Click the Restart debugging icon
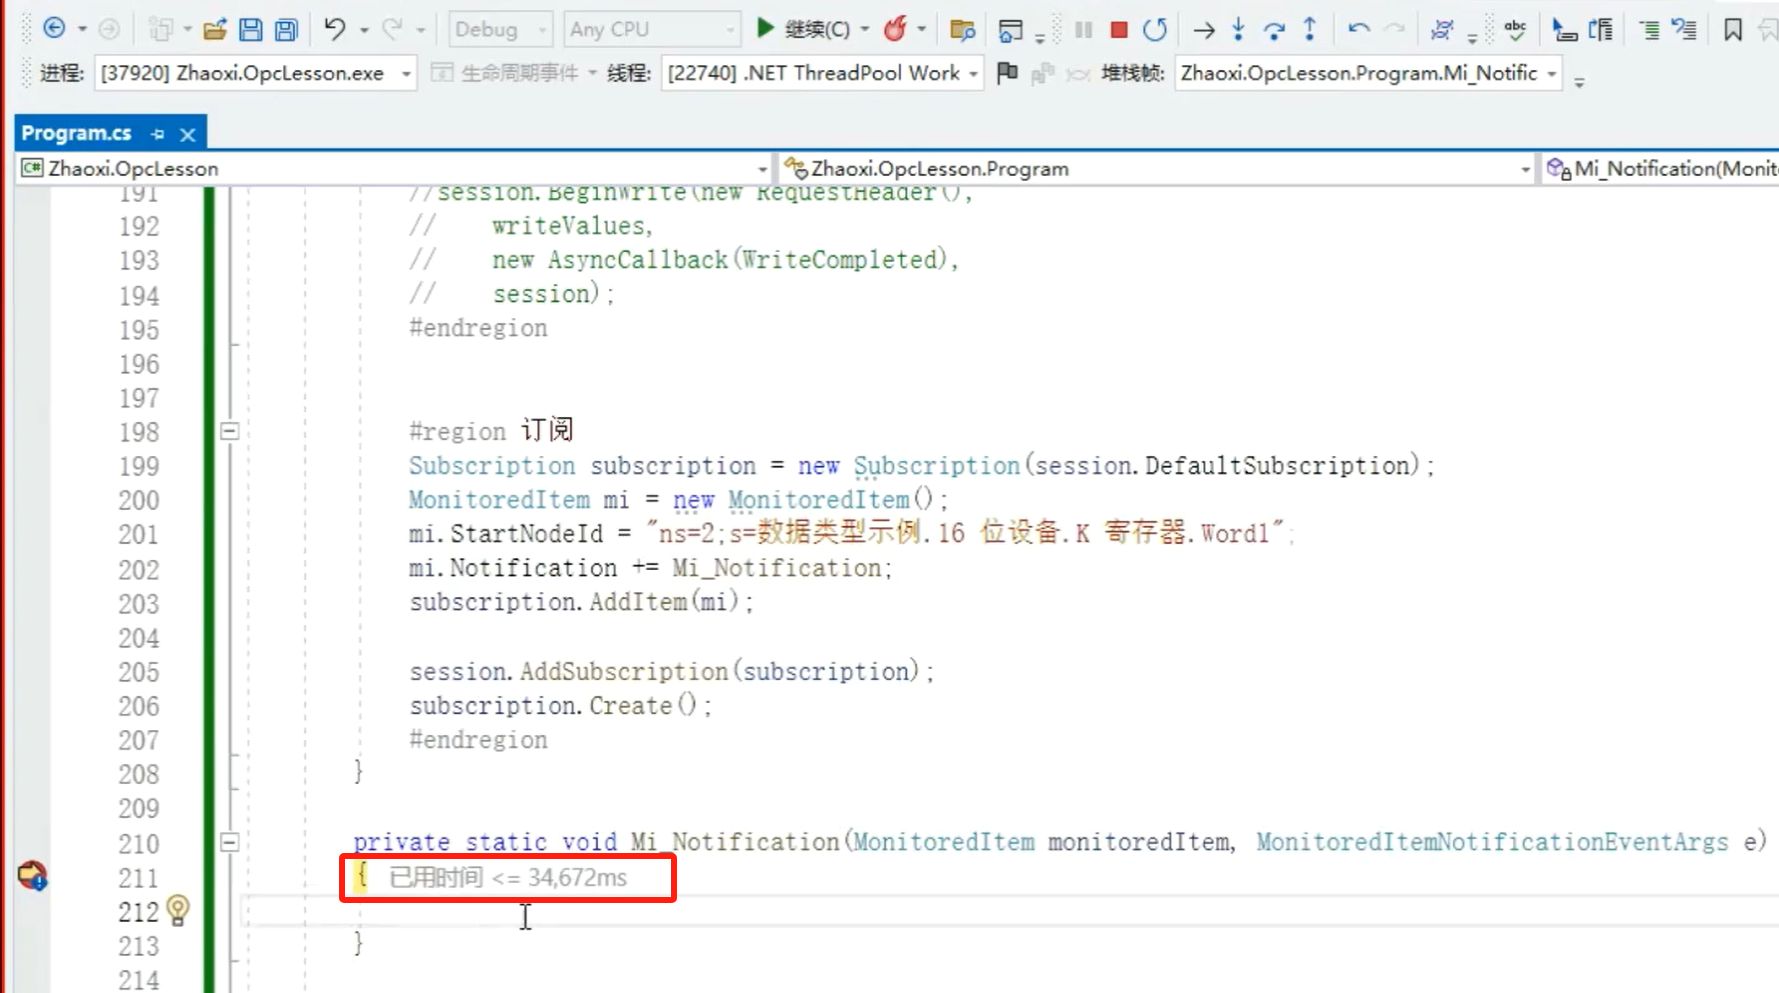The width and height of the screenshot is (1779, 993). [1155, 30]
